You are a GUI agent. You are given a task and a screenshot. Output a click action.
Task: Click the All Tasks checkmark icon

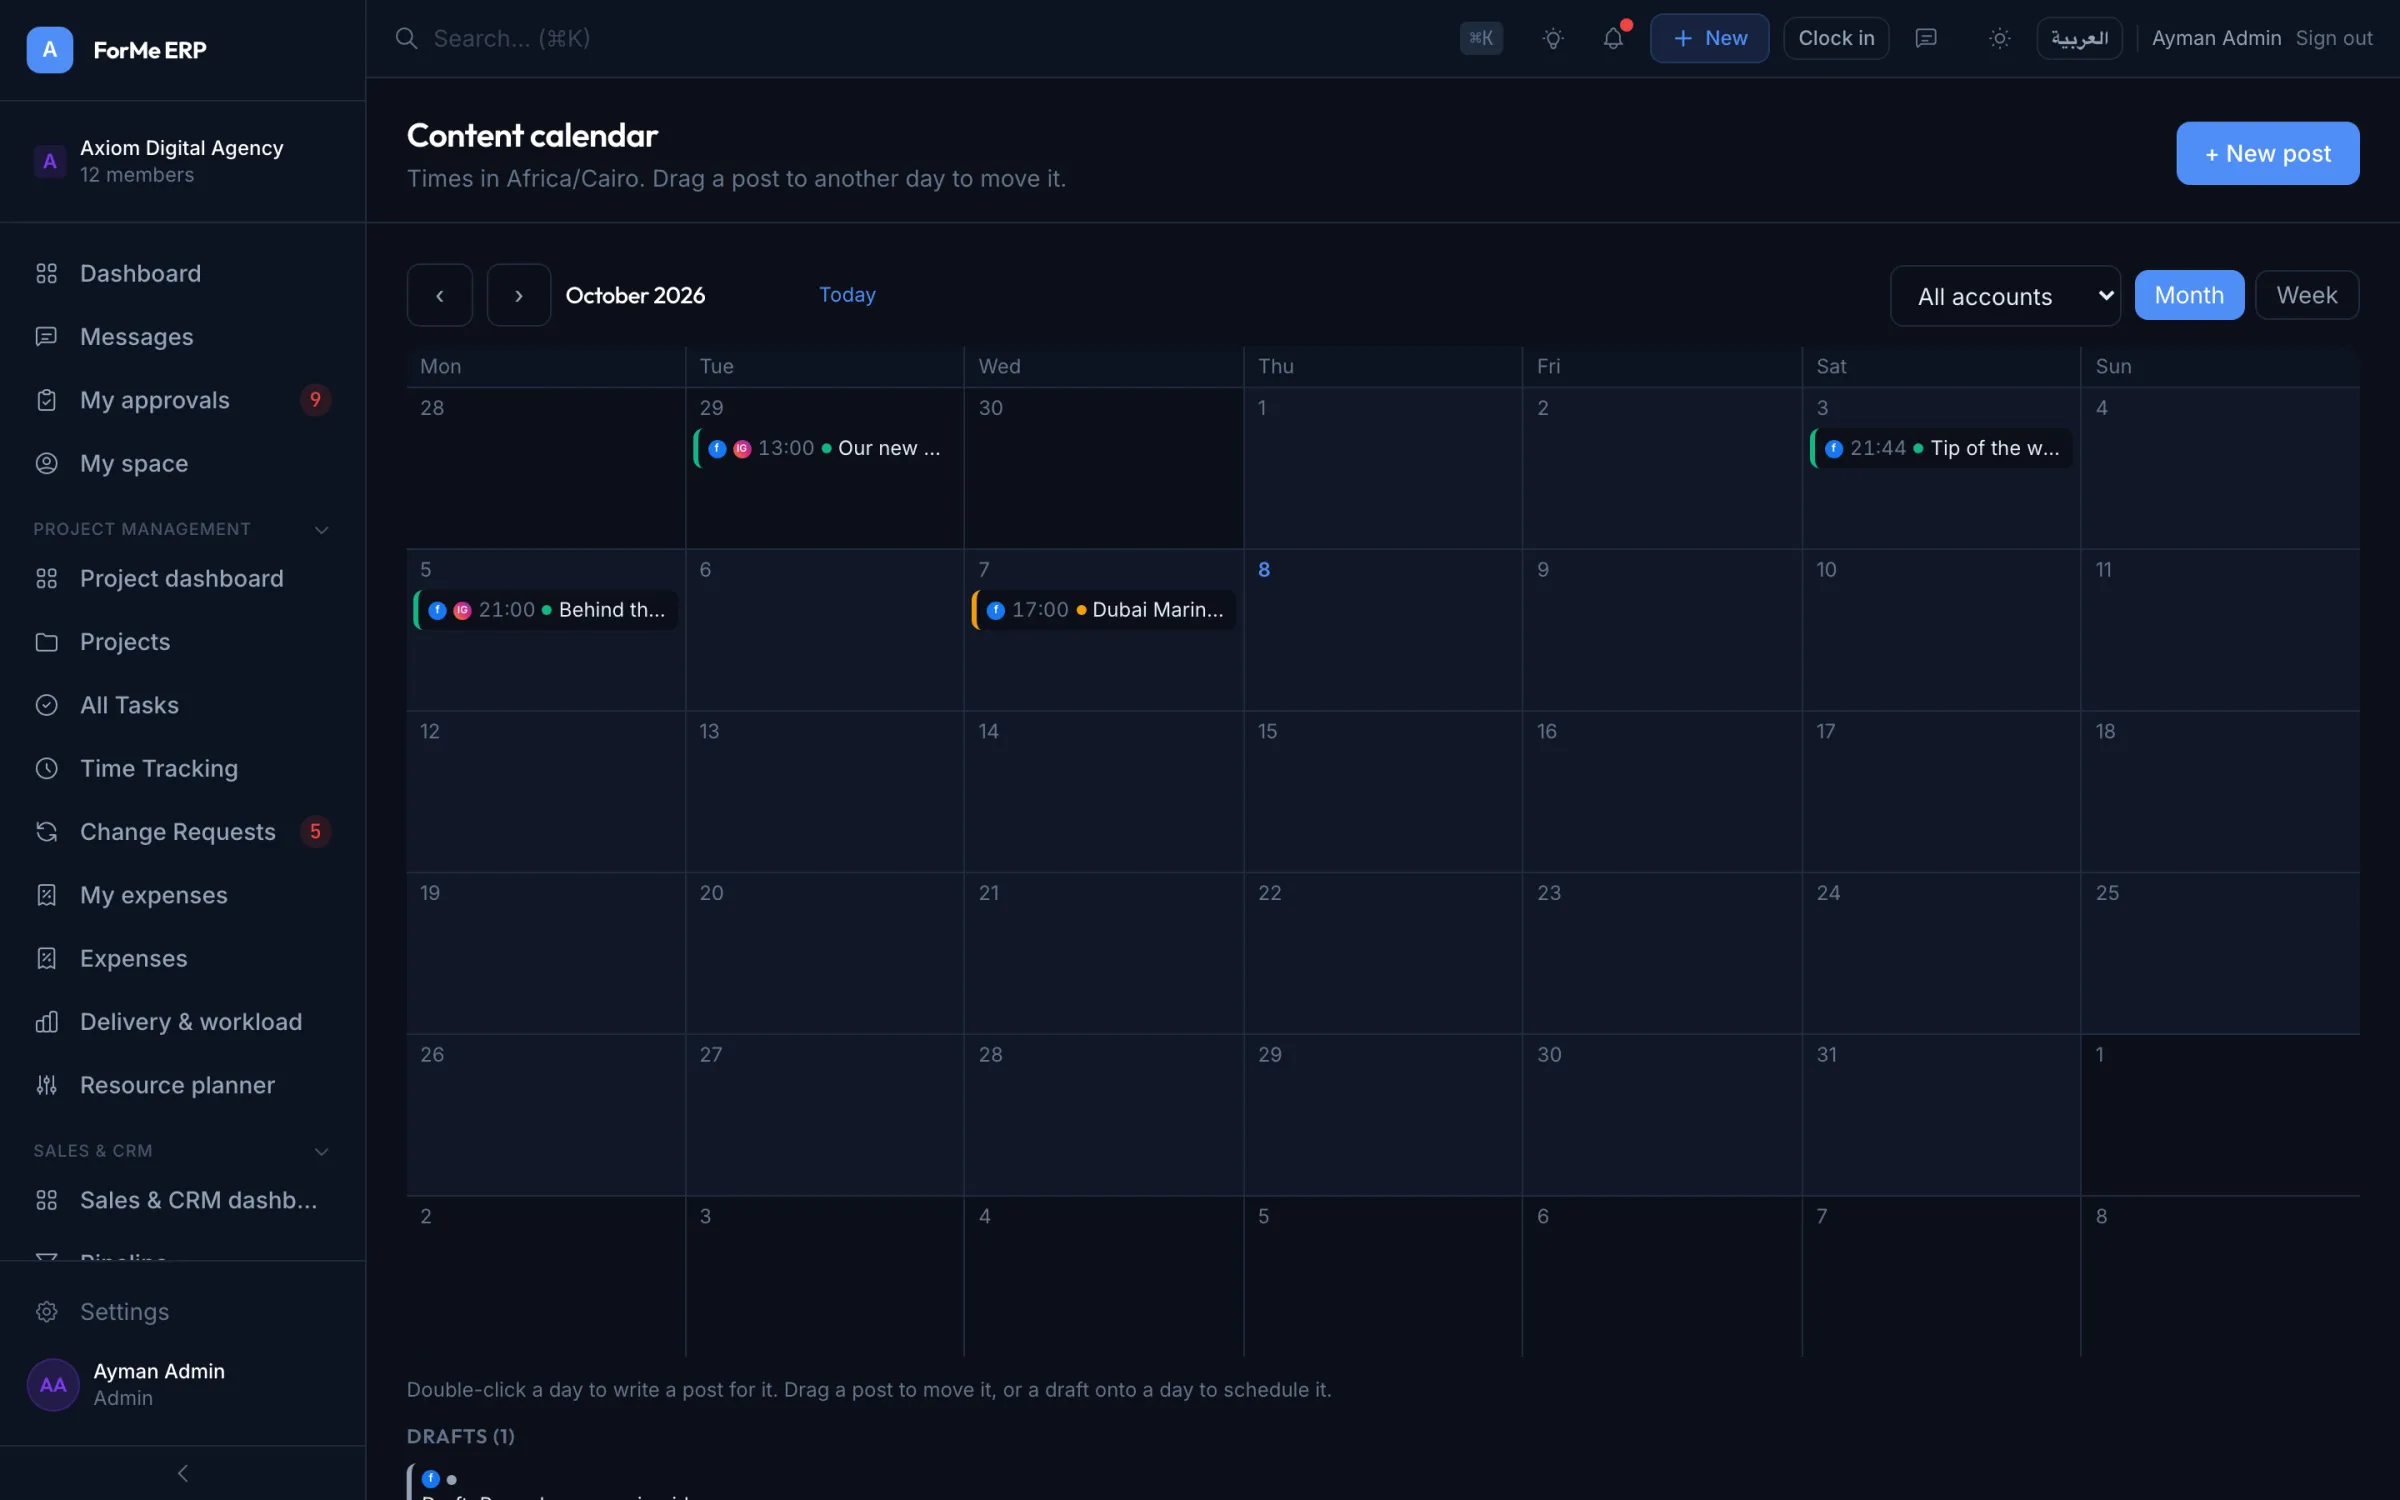pyautogui.click(x=46, y=705)
